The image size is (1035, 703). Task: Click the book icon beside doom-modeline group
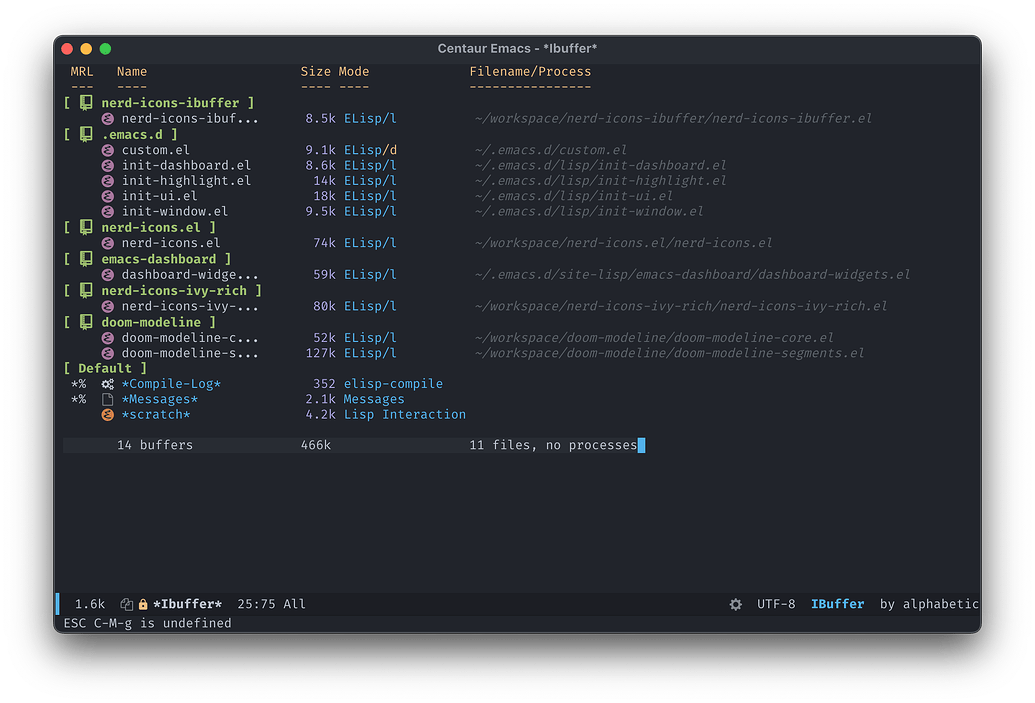click(85, 321)
